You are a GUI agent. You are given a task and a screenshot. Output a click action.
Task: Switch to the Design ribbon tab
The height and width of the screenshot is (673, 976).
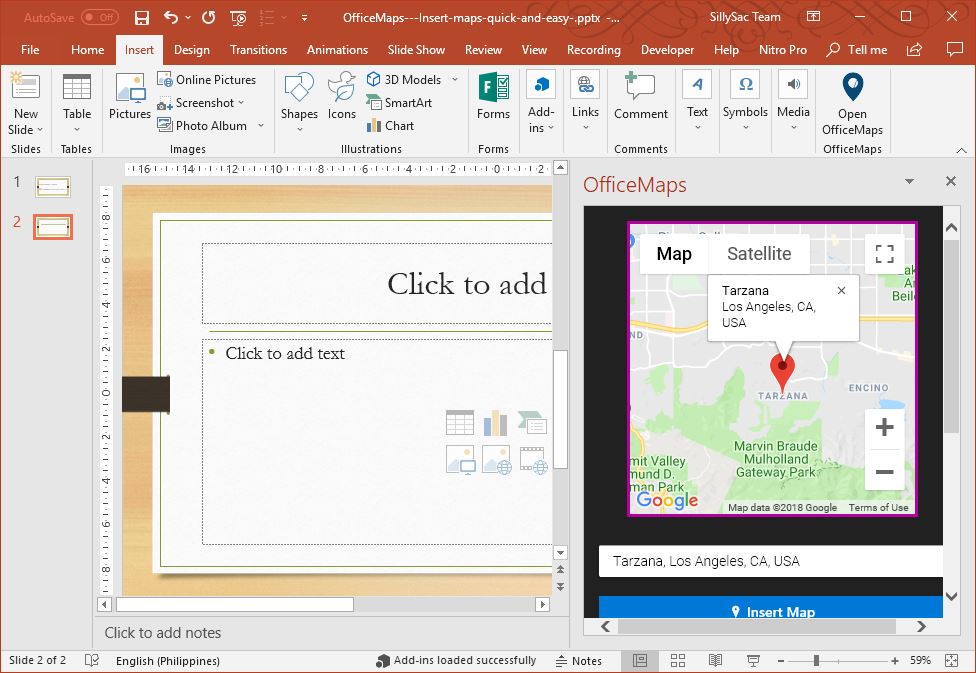[191, 50]
